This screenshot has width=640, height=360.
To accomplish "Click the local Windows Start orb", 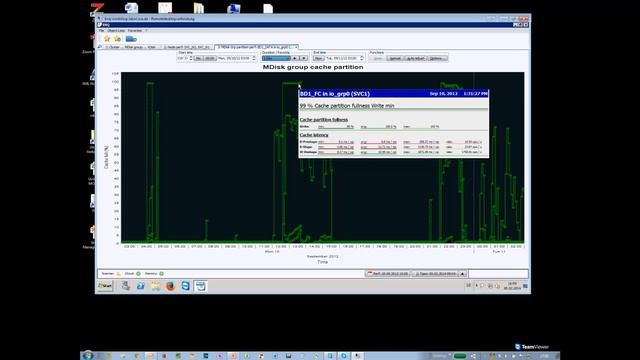I will [87, 356].
